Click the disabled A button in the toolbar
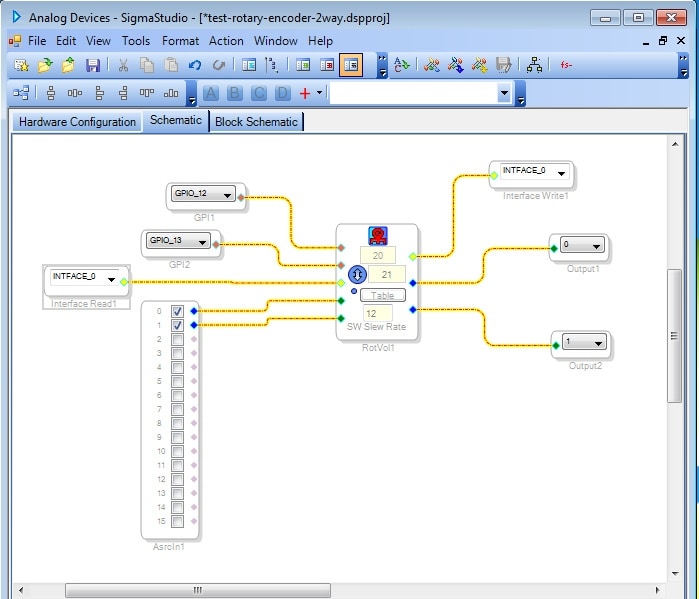This screenshot has width=699, height=599. [x=210, y=93]
